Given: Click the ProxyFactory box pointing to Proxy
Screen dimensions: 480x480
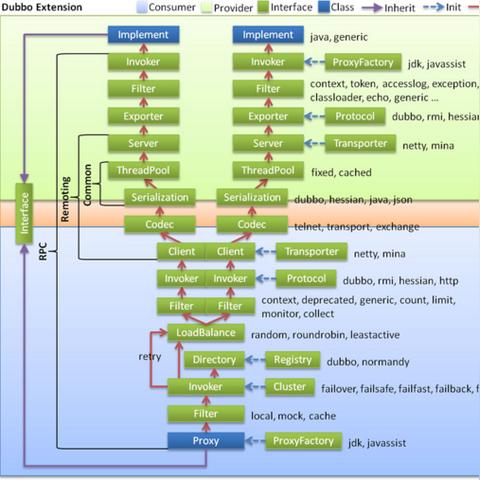Looking at the screenshot, I should (303, 441).
